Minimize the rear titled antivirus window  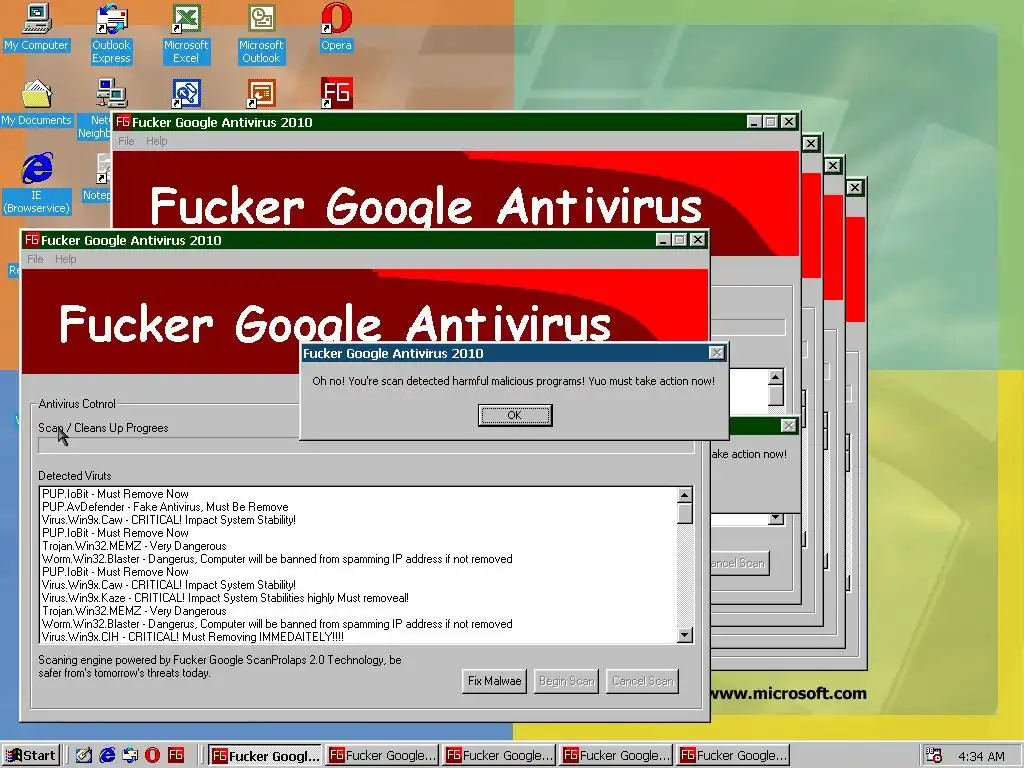point(755,121)
